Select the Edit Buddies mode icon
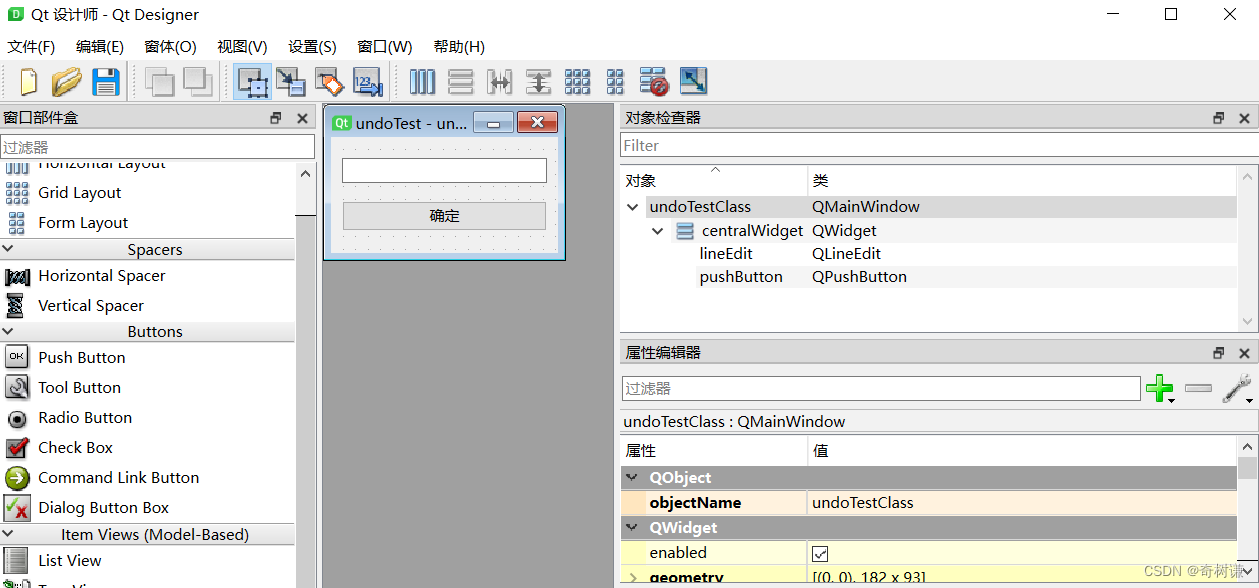 click(x=329, y=81)
